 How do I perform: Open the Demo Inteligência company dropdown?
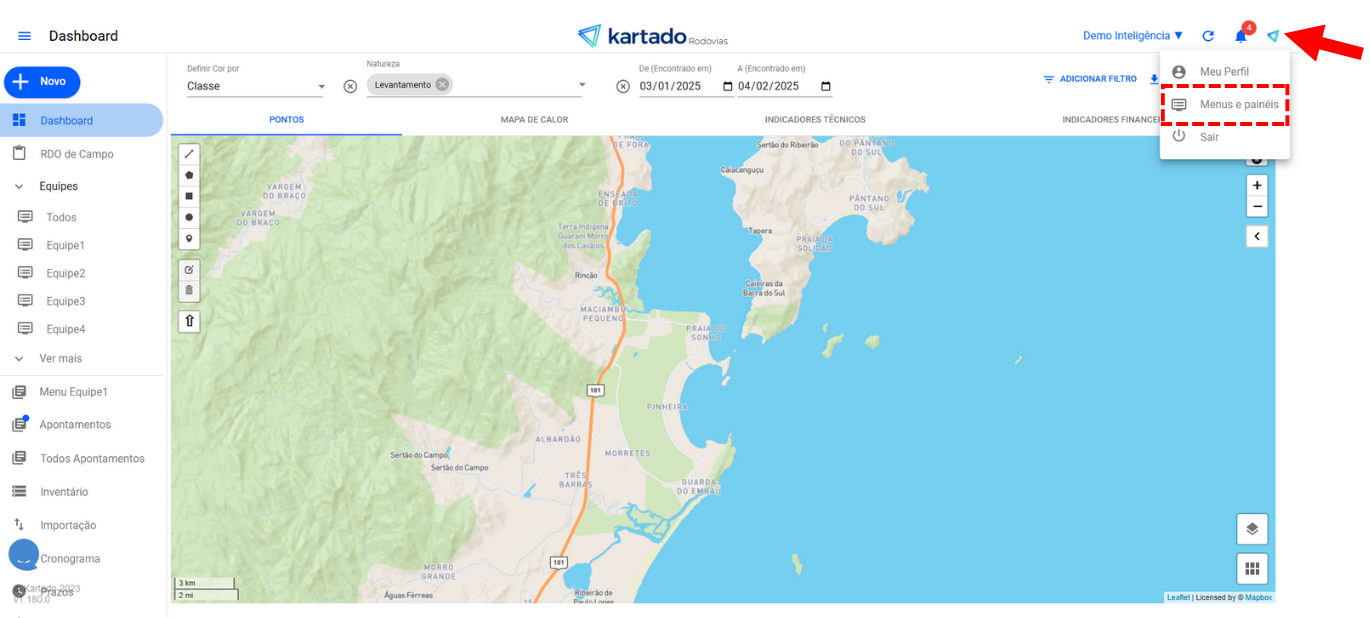(x=1133, y=36)
